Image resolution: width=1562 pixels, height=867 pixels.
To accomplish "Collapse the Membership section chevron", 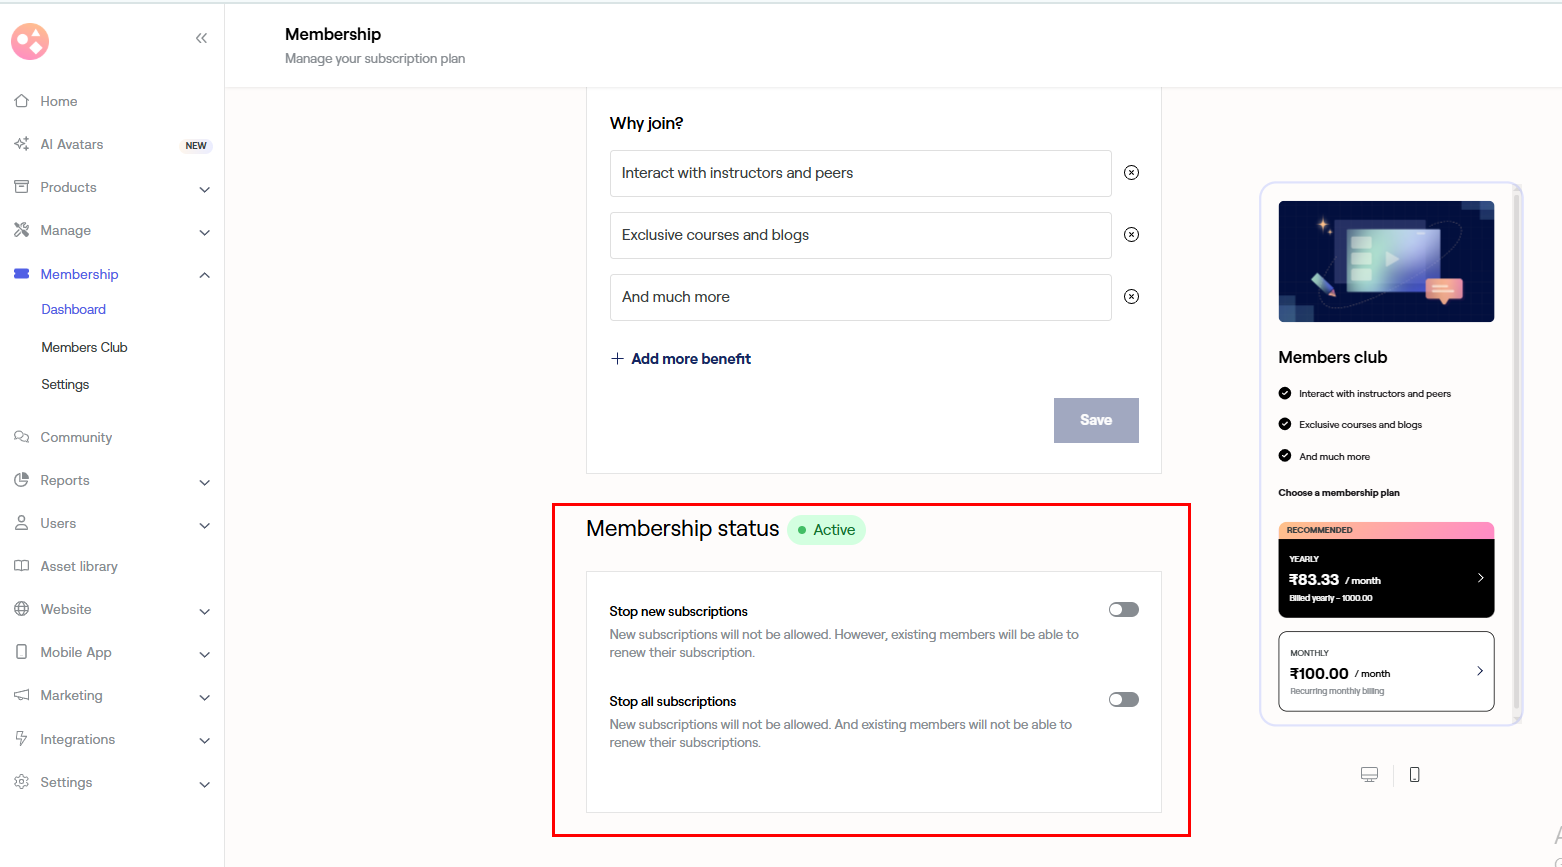I will [204, 275].
